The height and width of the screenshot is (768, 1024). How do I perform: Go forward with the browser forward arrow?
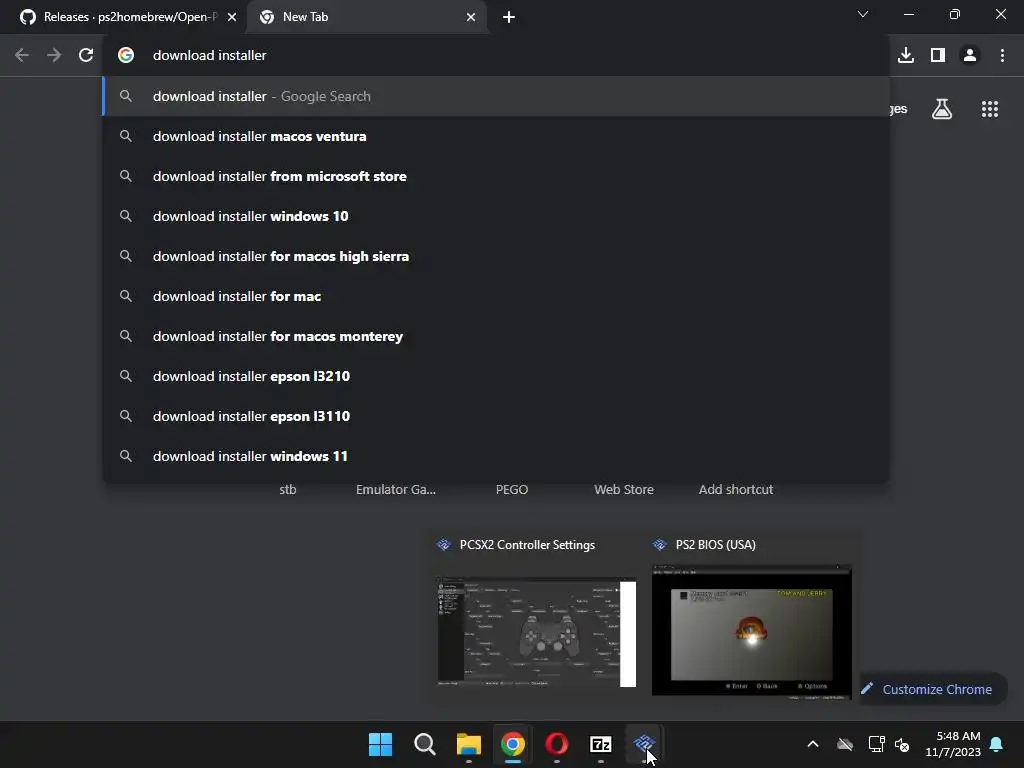[54, 56]
